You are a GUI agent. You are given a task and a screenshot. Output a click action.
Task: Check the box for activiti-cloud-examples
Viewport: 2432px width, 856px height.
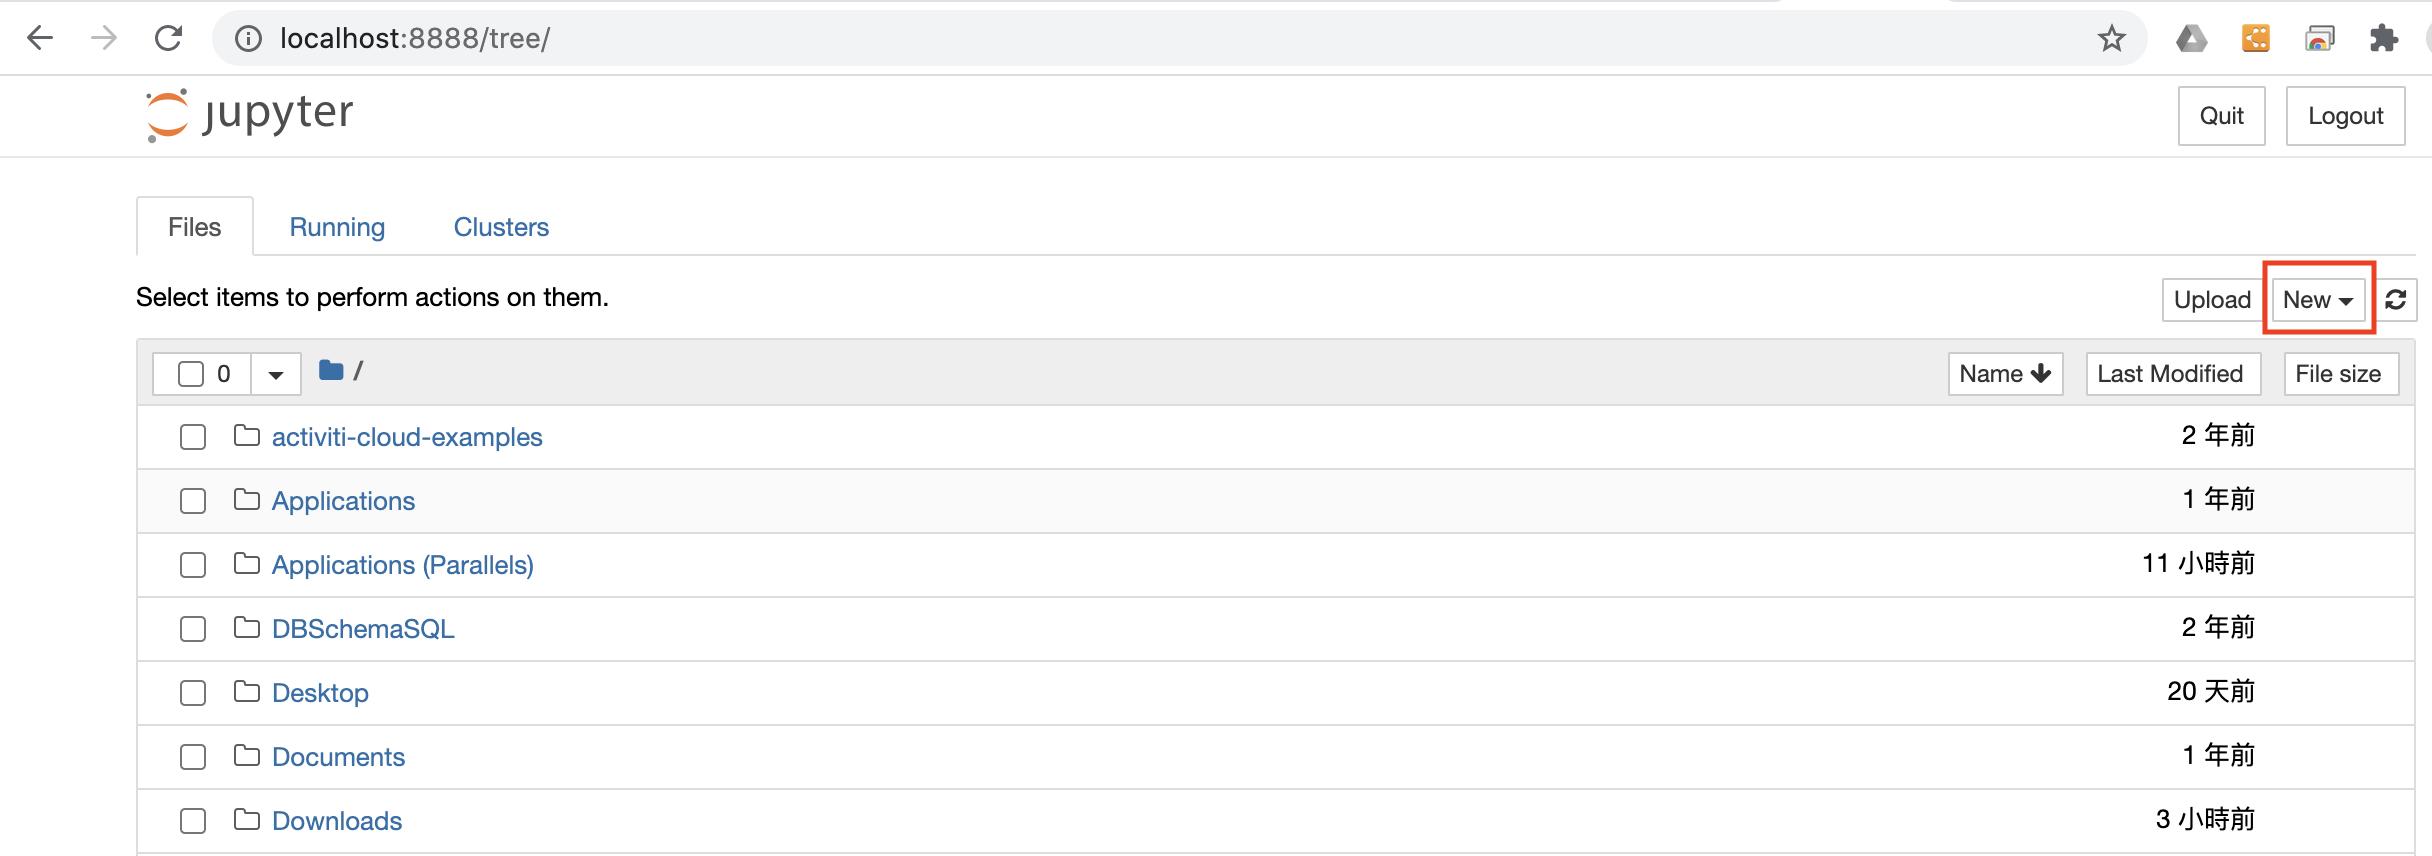193,437
